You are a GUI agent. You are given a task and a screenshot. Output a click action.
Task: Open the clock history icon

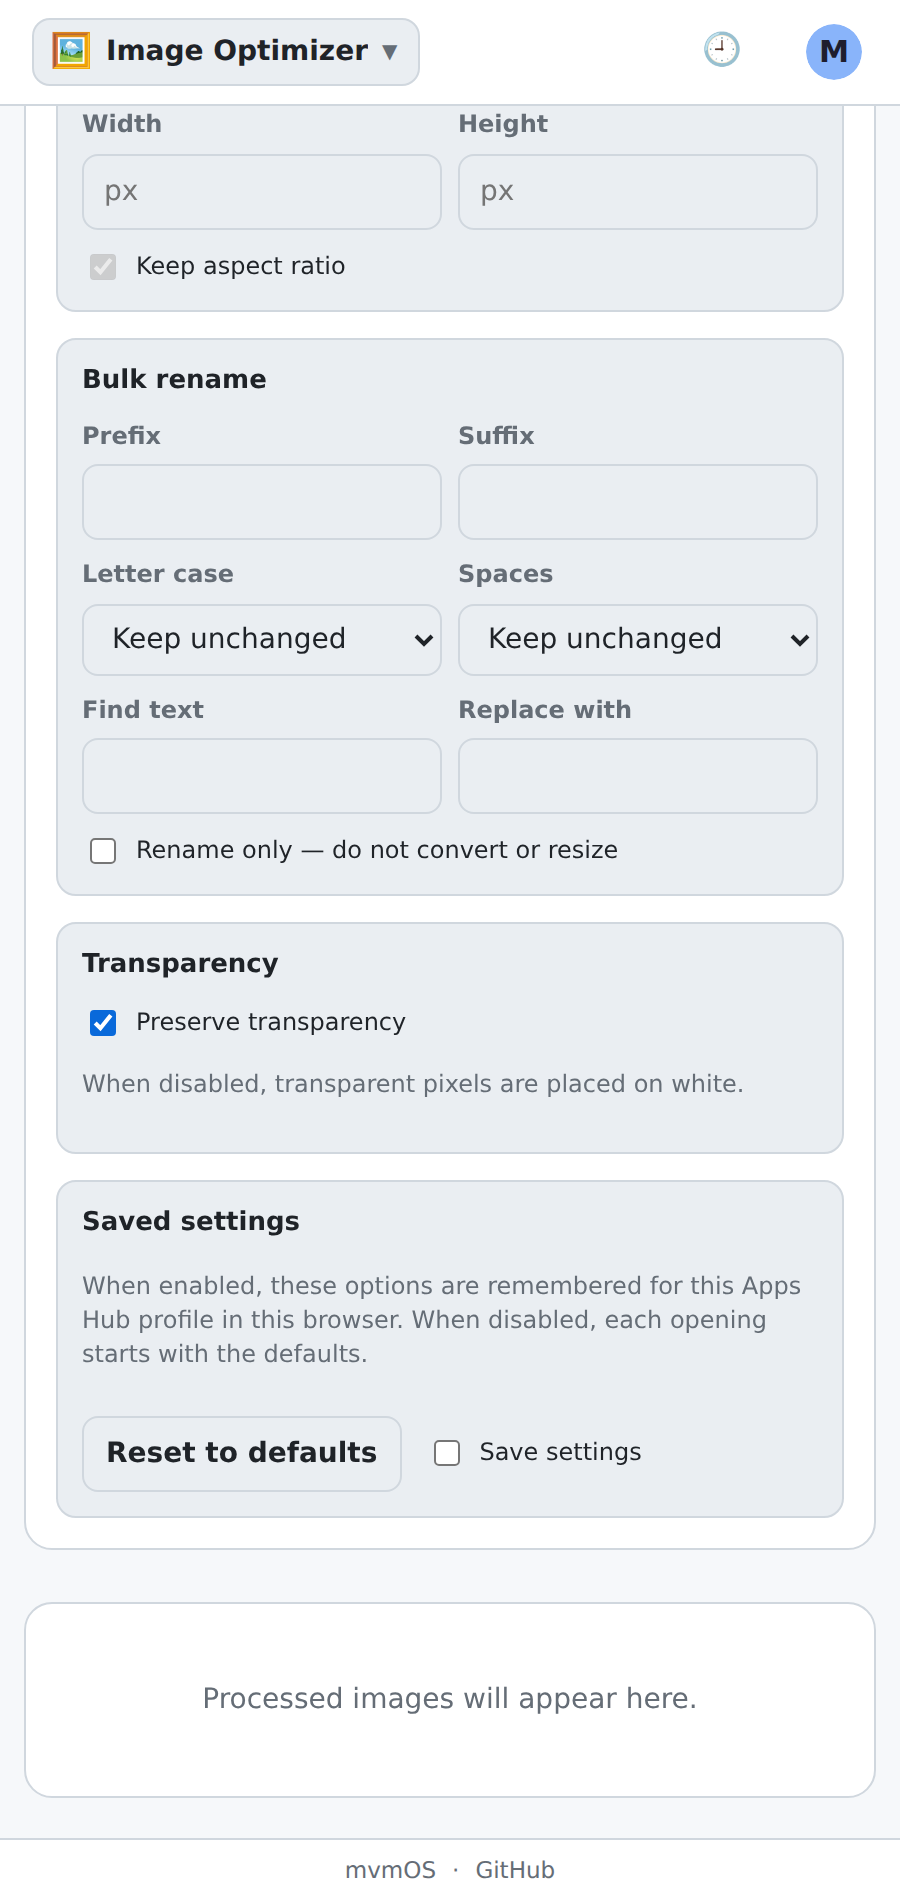721,50
